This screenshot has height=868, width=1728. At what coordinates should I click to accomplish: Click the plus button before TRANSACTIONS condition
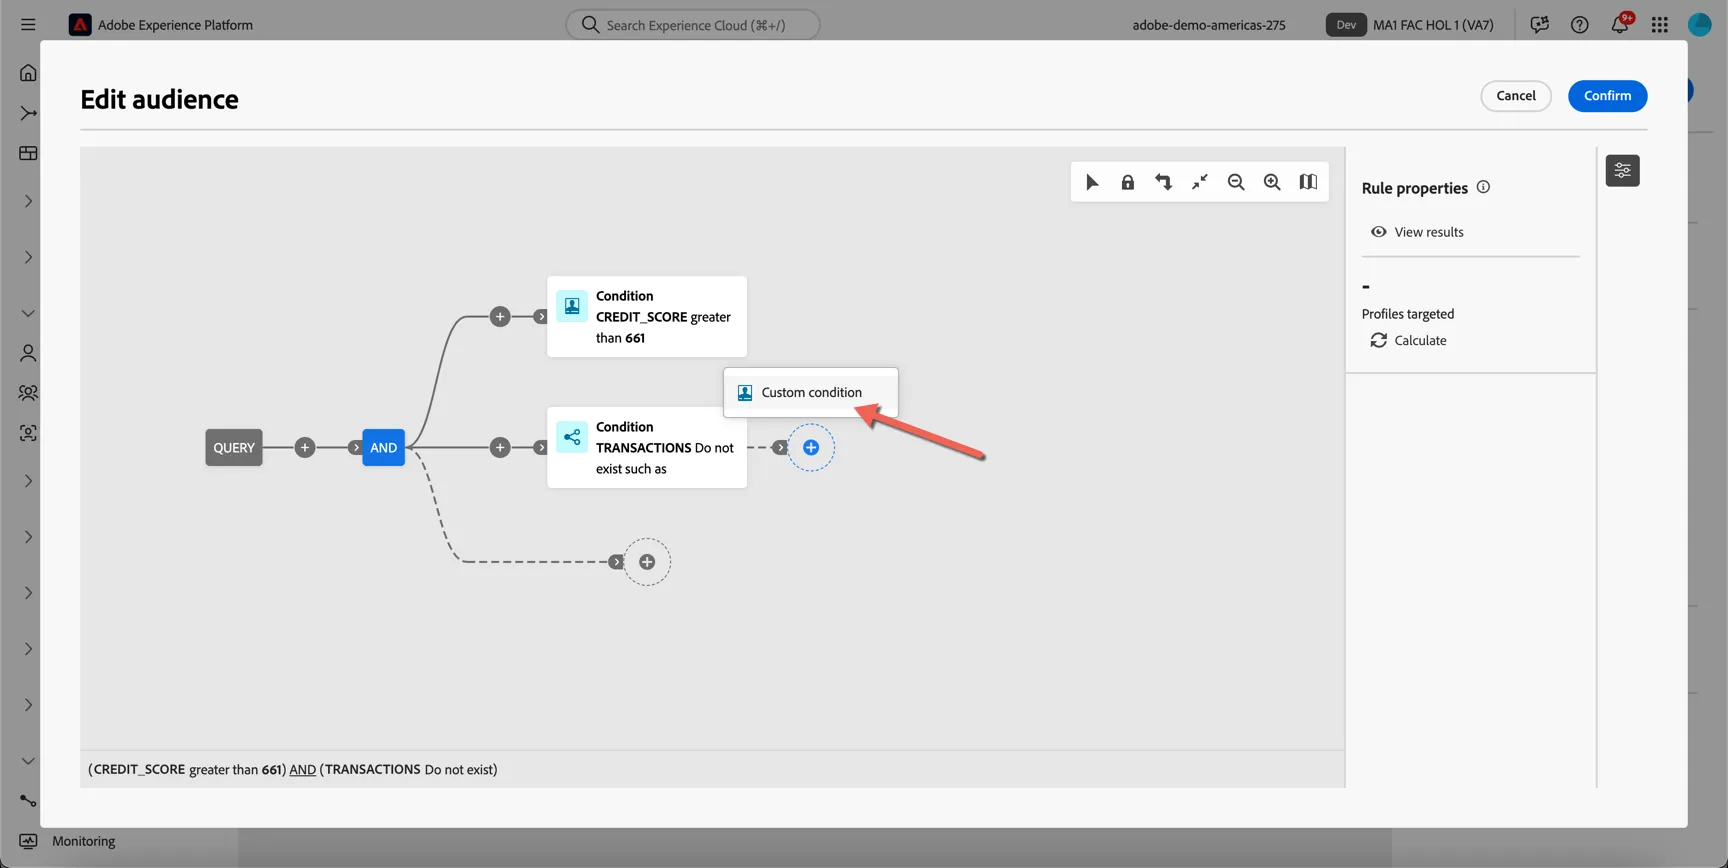(x=500, y=448)
